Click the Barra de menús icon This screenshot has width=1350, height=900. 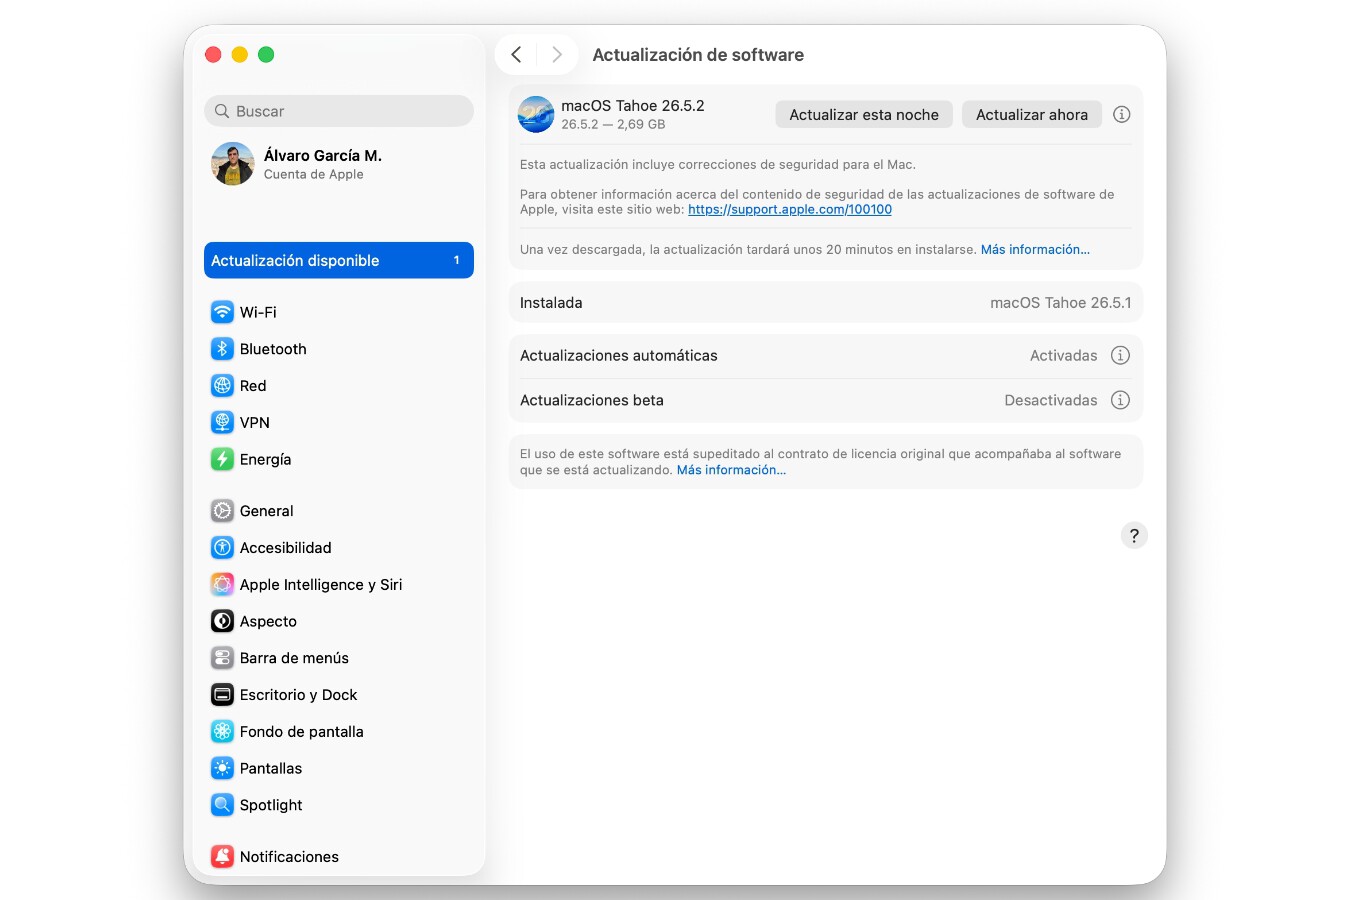click(222, 658)
